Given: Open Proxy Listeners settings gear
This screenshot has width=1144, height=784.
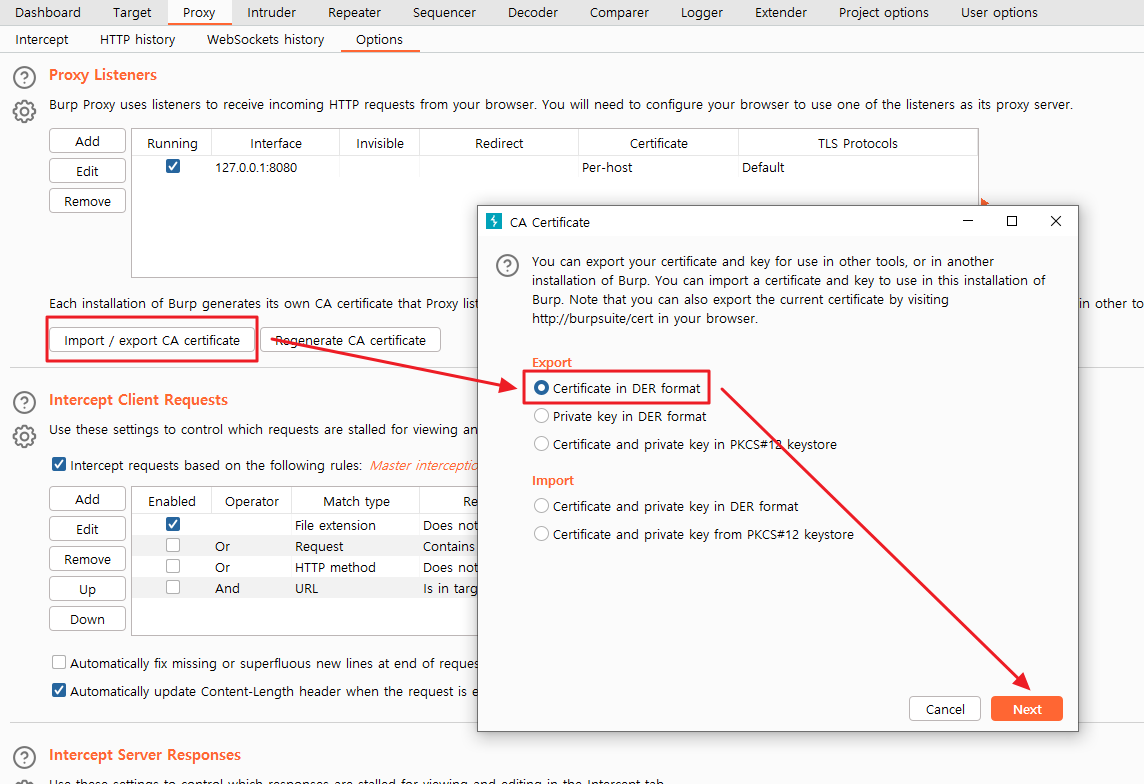Looking at the screenshot, I should point(24,112).
